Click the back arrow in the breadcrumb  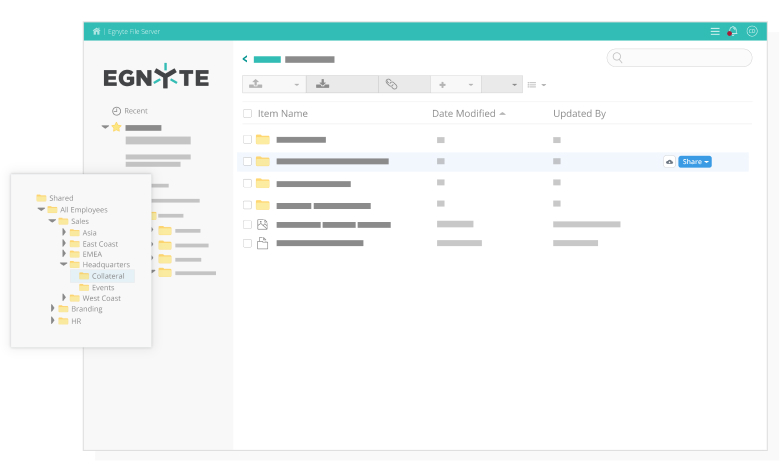click(x=246, y=59)
